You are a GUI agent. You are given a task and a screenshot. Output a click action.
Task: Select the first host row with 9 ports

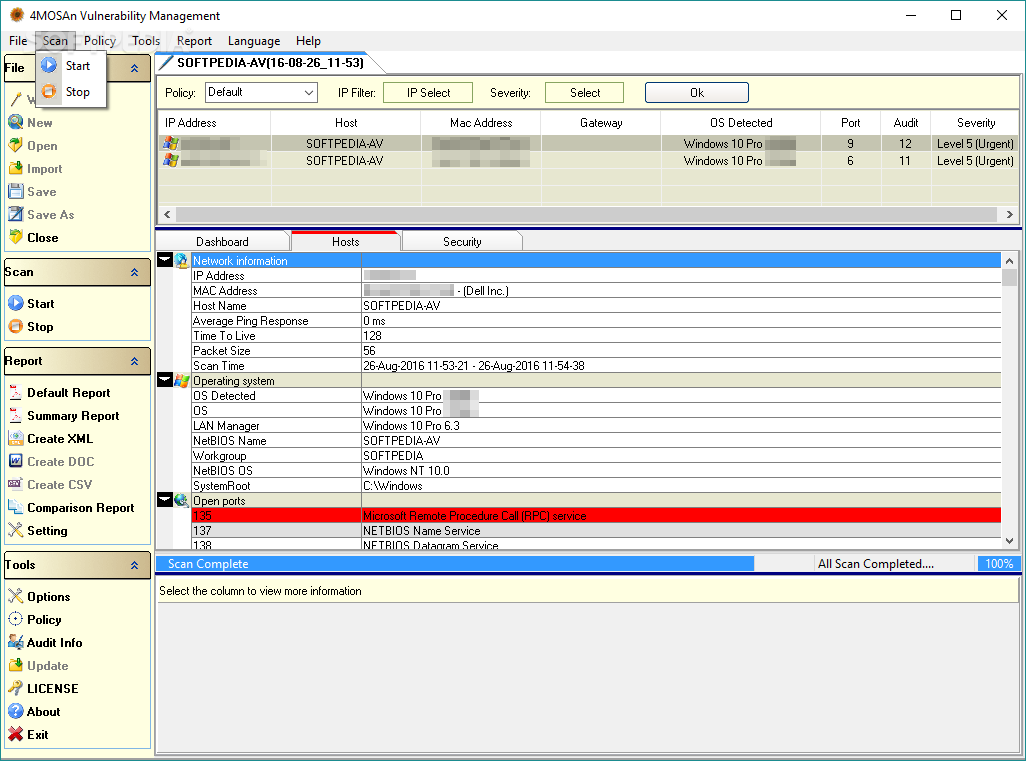pyautogui.click(x=588, y=143)
